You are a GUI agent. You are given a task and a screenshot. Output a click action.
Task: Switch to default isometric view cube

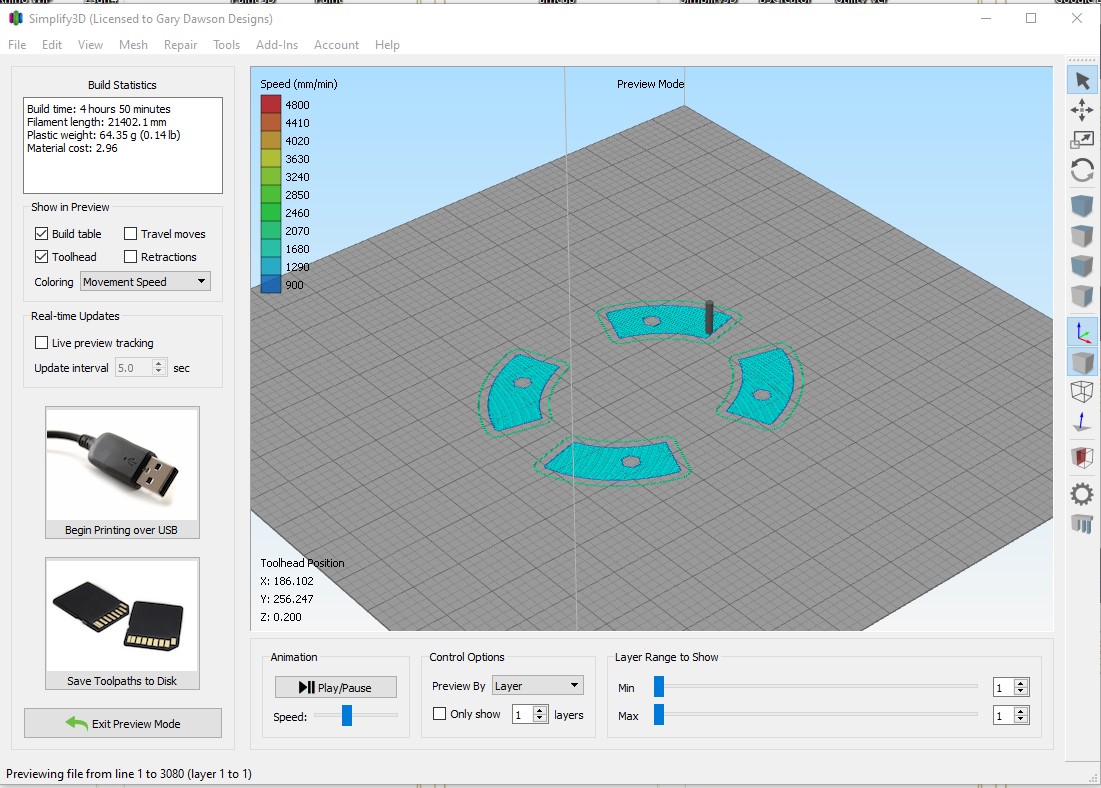tap(1082, 206)
